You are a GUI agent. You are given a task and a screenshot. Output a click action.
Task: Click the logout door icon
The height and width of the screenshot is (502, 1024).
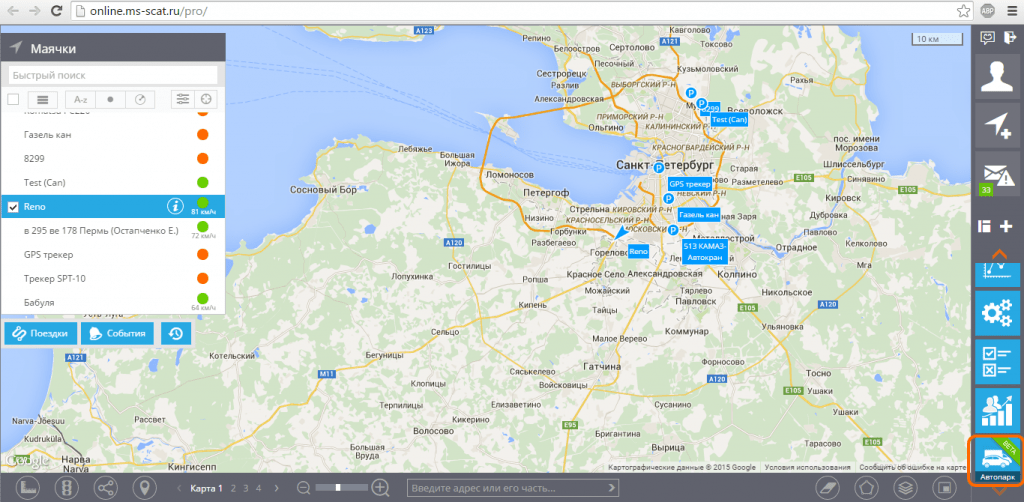click(x=1008, y=38)
